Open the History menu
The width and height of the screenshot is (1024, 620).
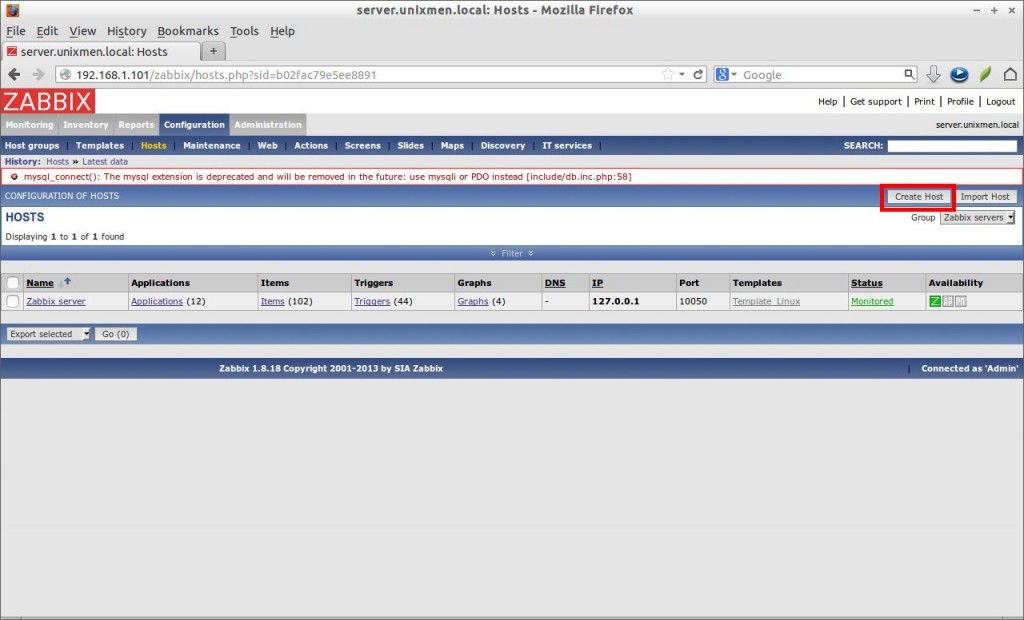coord(127,31)
